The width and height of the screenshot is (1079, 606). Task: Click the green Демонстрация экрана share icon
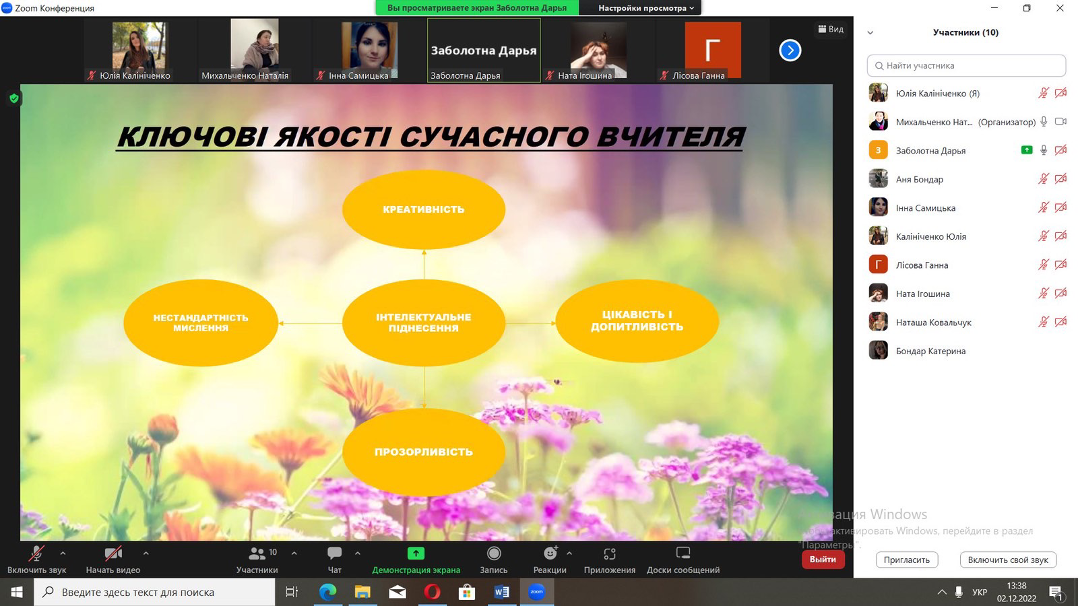click(416, 554)
